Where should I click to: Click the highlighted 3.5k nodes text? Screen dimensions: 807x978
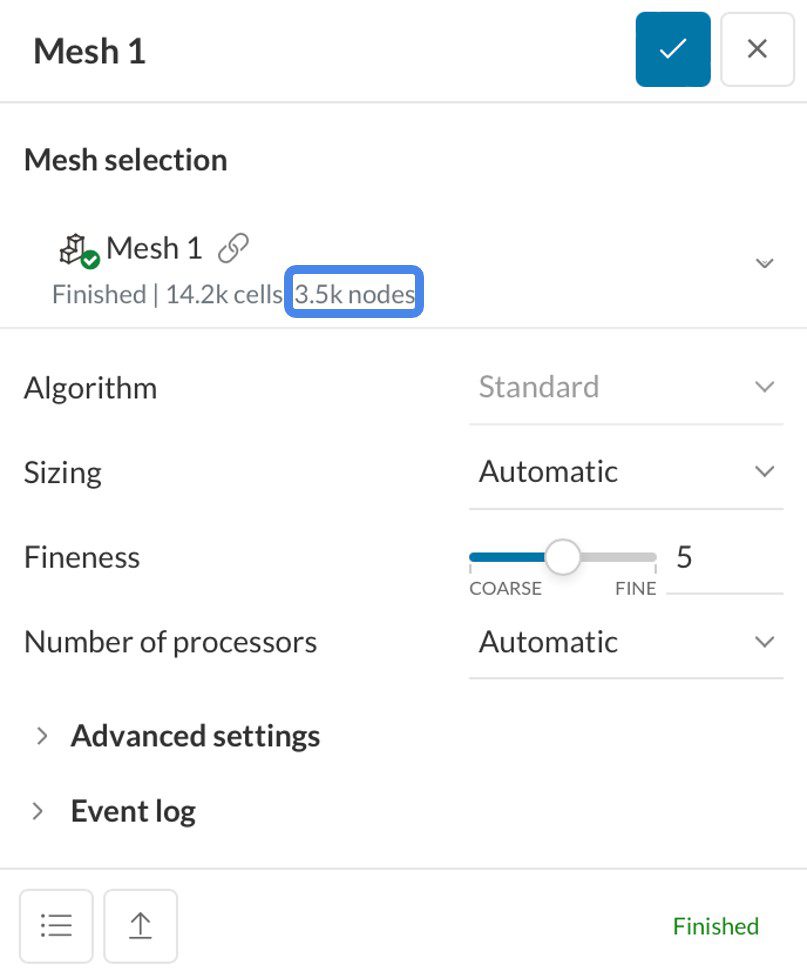tap(355, 294)
